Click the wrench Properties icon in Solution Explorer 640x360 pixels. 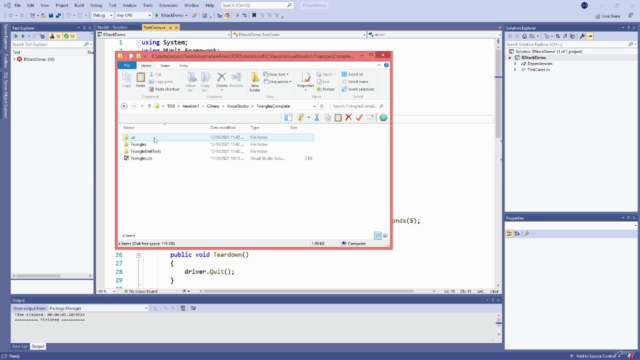coord(582,36)
